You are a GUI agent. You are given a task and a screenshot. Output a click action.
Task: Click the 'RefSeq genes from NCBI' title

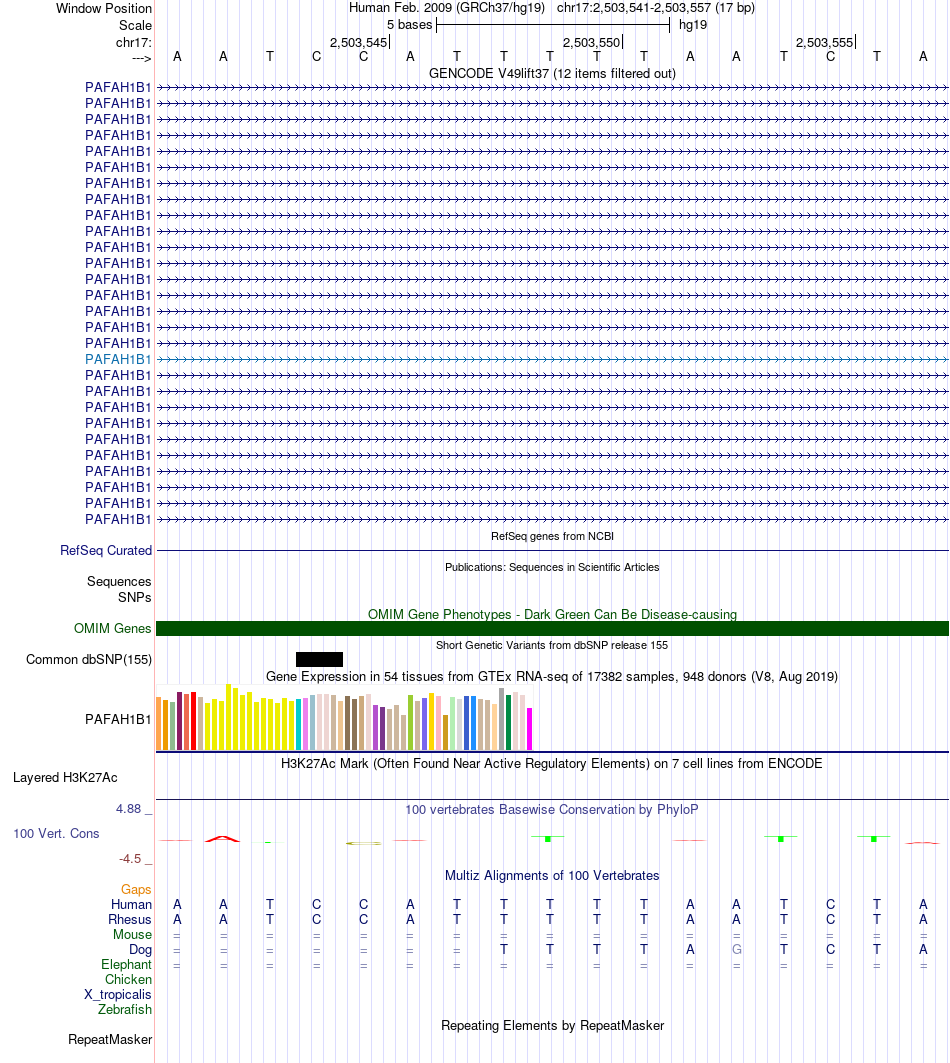click(552, 536)
